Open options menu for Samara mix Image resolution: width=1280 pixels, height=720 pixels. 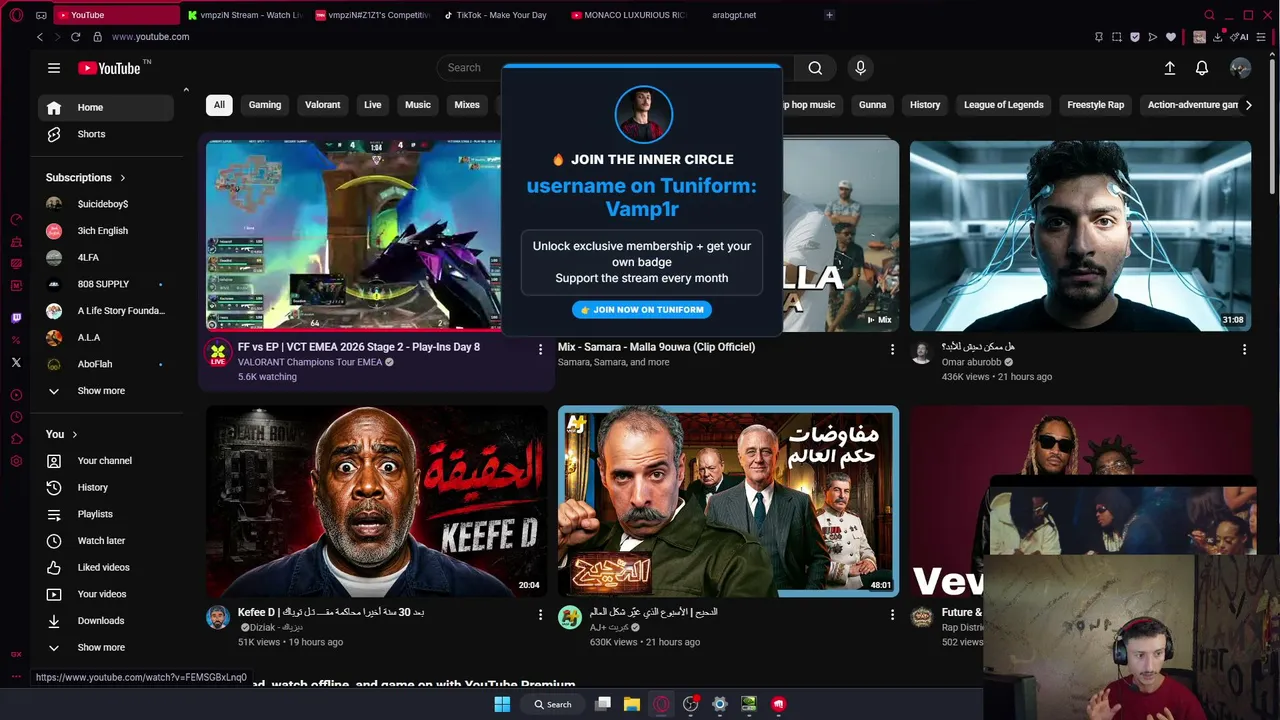(892, 349)
